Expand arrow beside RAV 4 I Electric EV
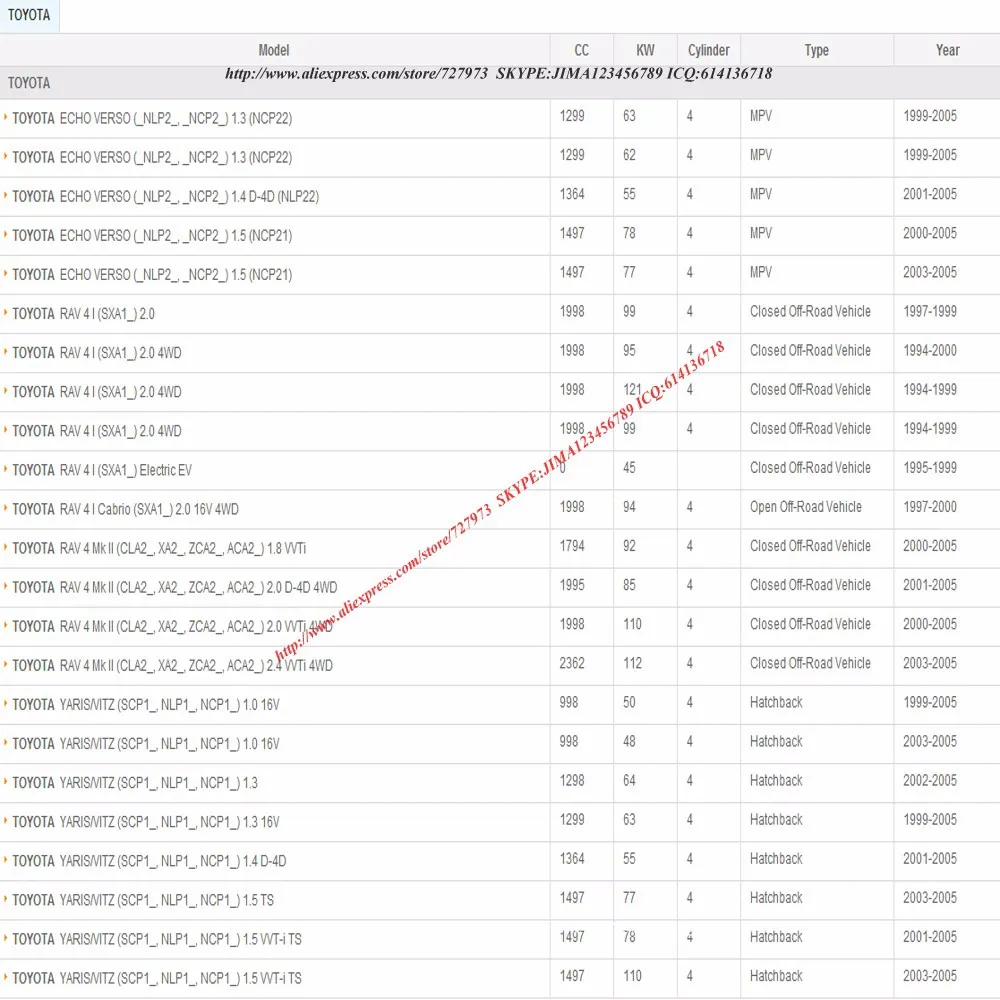This screenshot has height=1000, width=1000. pos(6,469)
